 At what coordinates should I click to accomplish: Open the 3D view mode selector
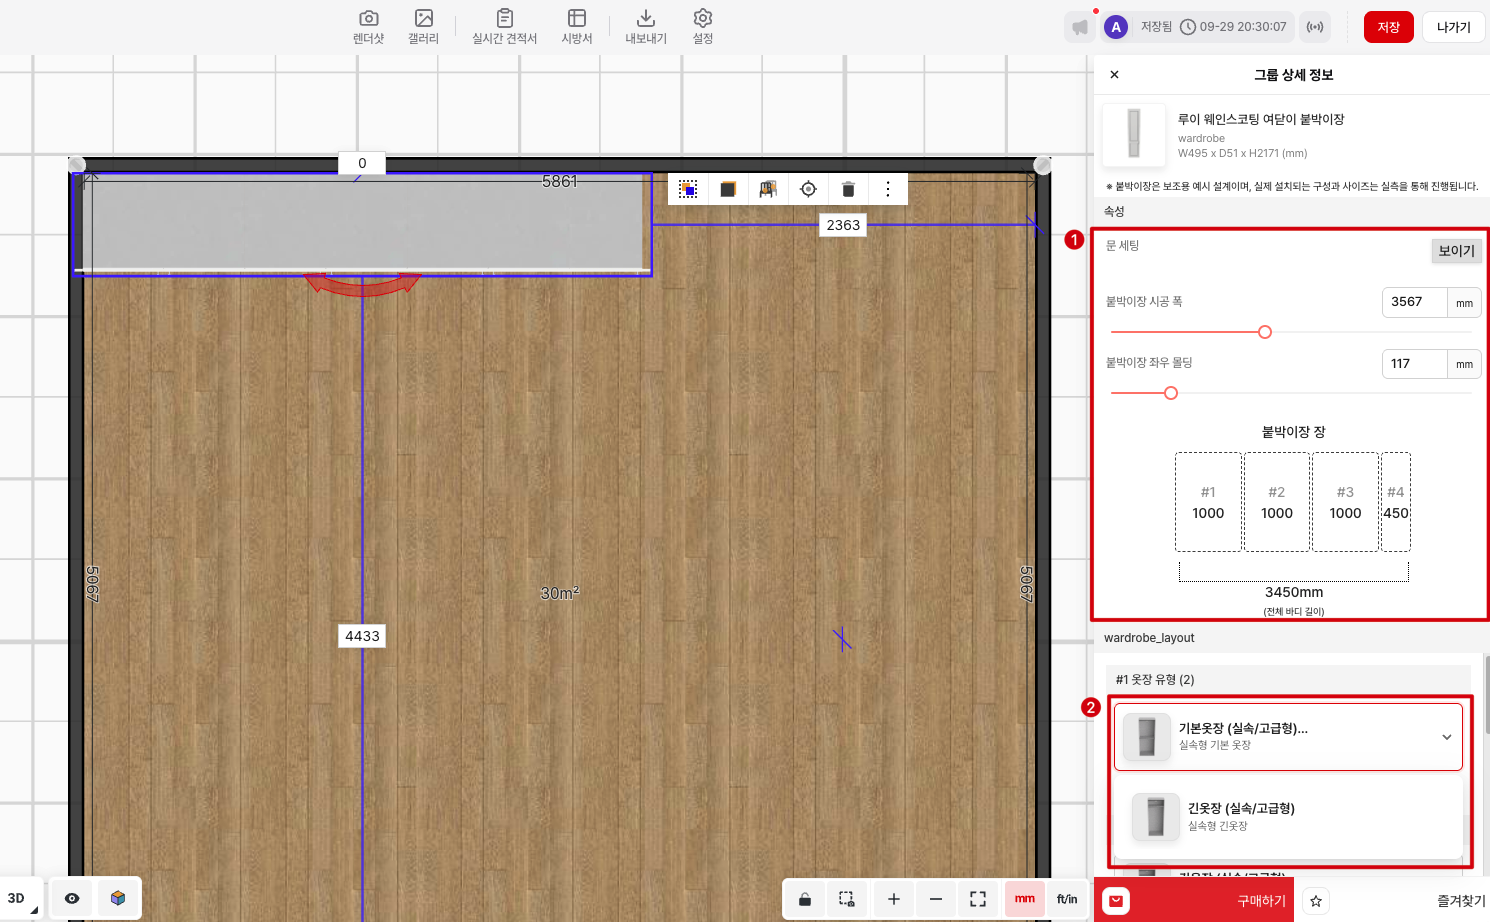(20, 898)
